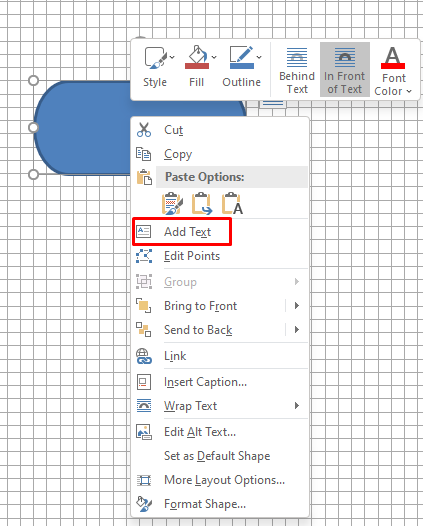Click the Style shape icon
Viewport: 423px width, 526px height.
tap(155, 58)
